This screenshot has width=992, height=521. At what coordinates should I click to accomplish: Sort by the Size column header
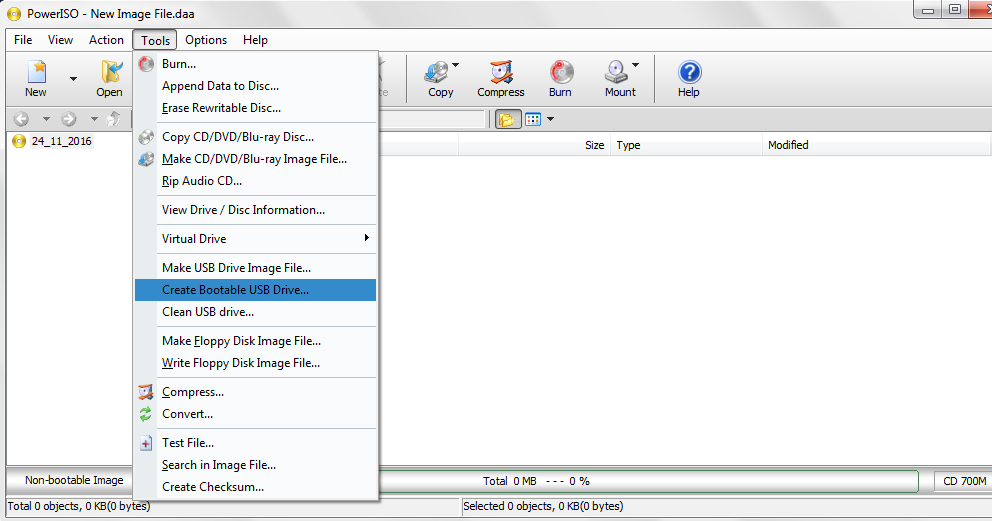coord(534,145)
